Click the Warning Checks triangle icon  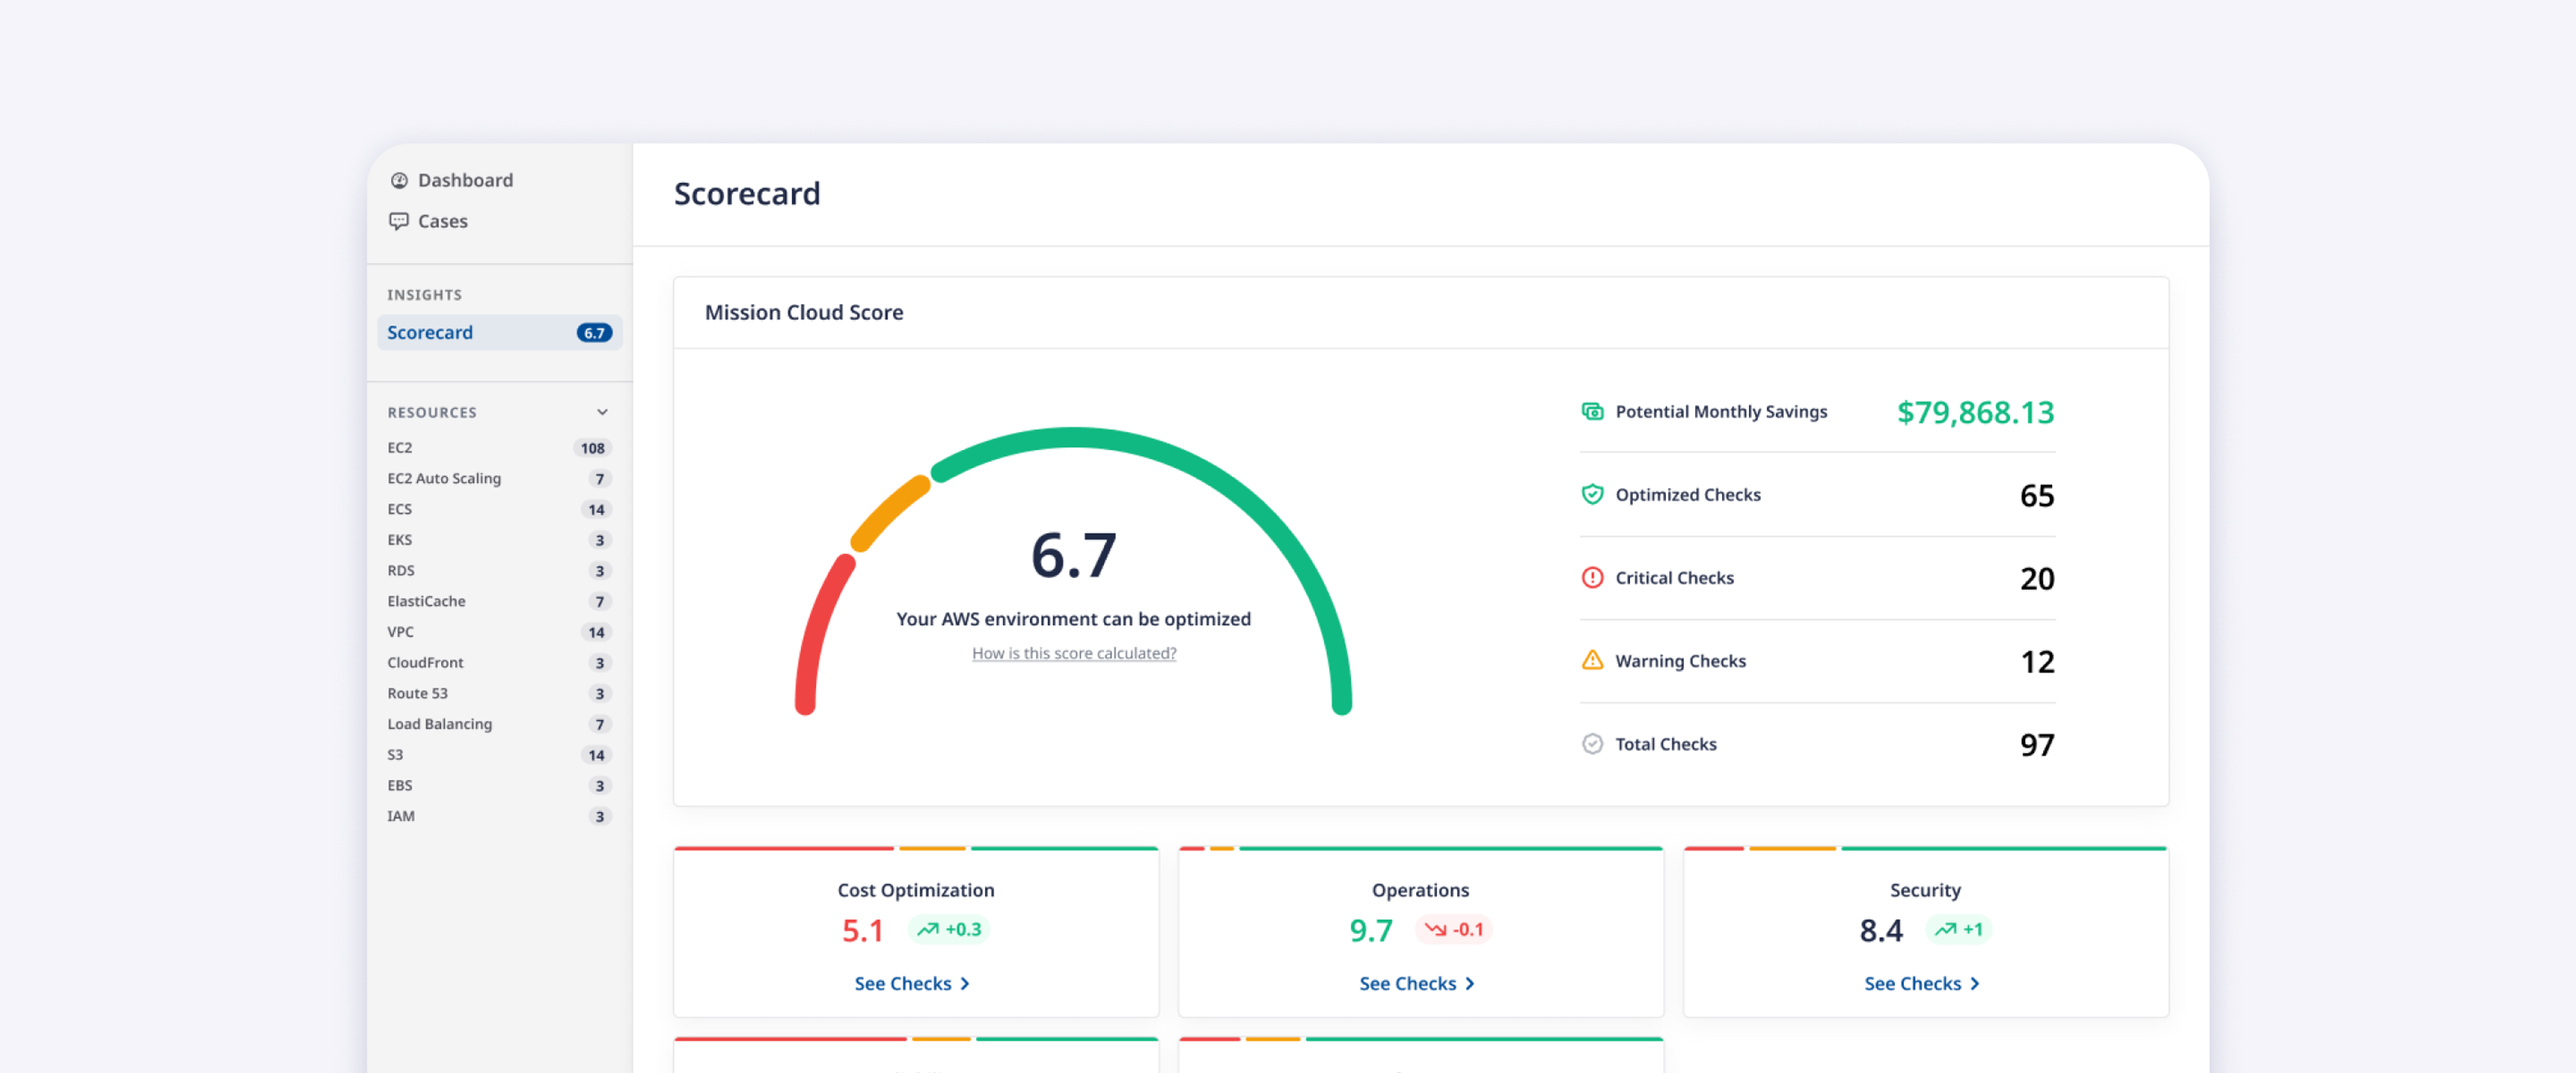(x=1592, y=660)
